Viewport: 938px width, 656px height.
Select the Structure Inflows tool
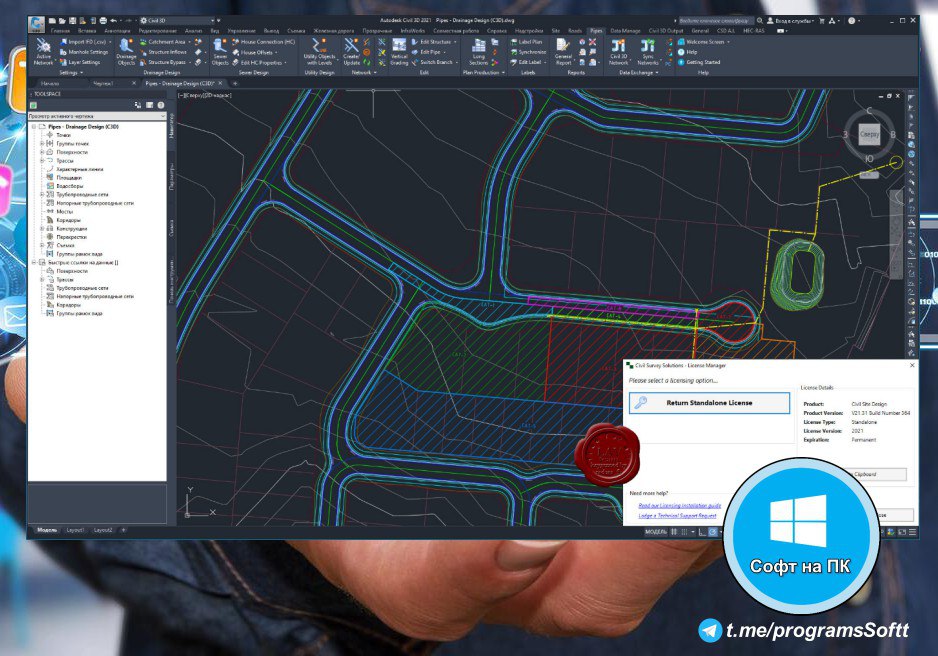[163, 52]
